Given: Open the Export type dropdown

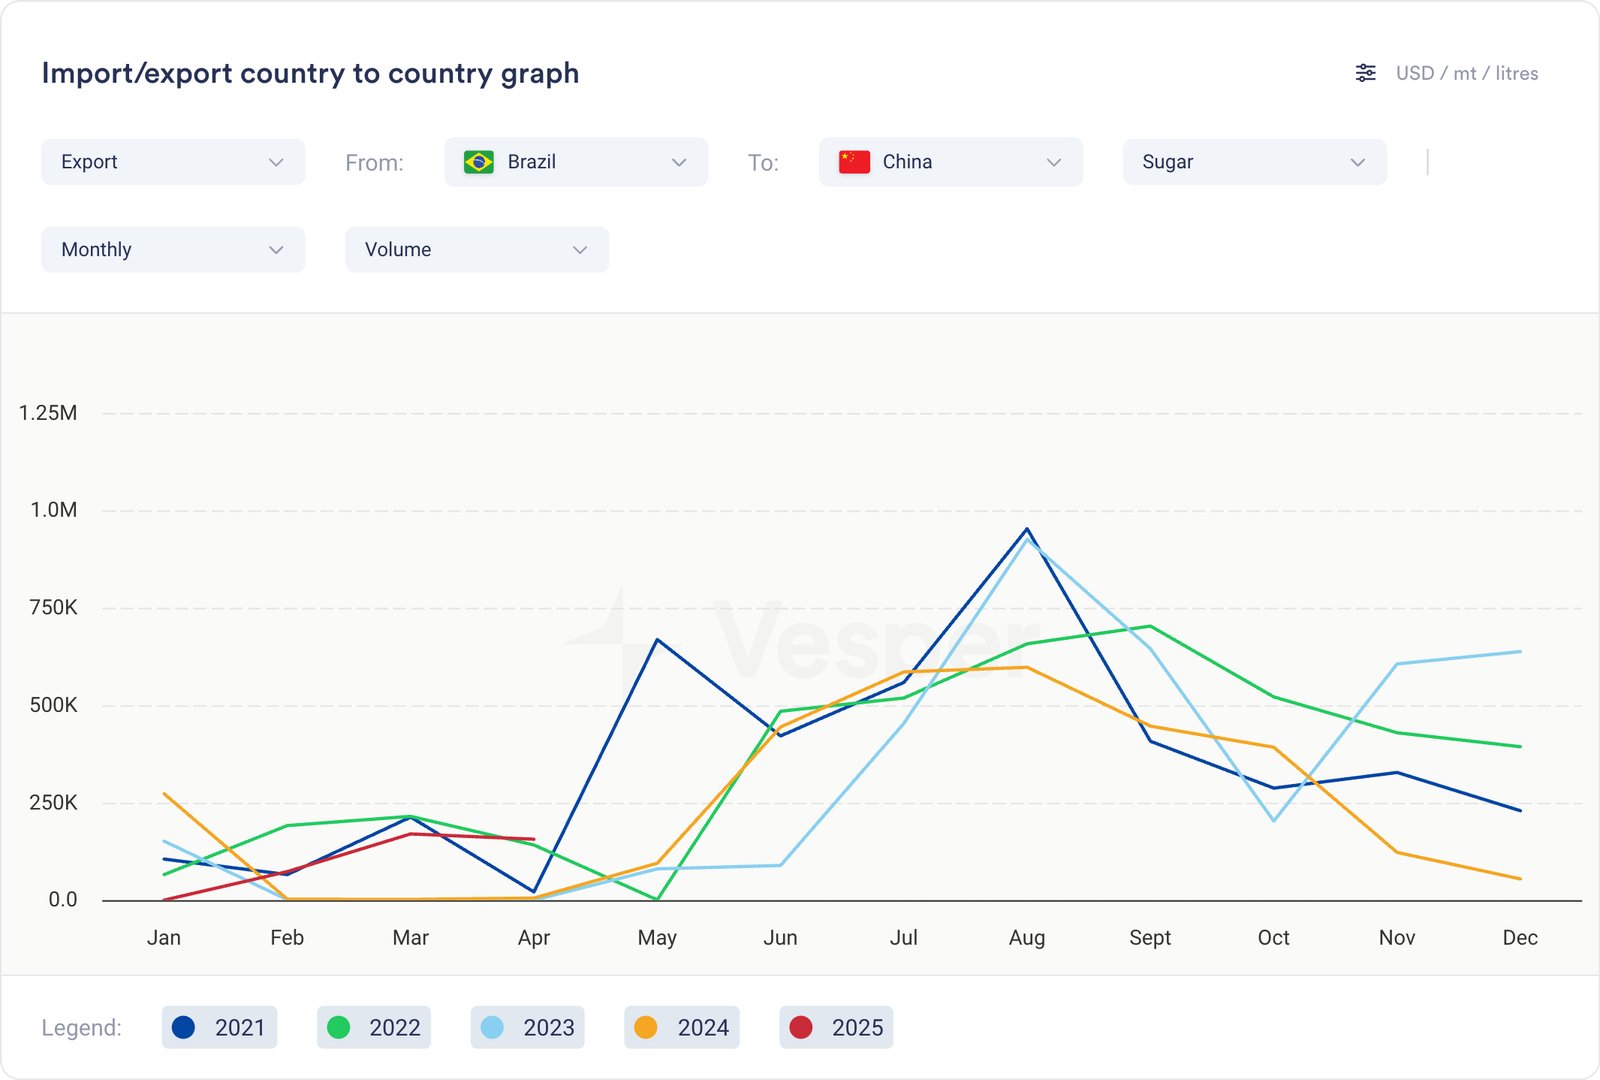Looking at the screenshot, I should pos(173,162).
